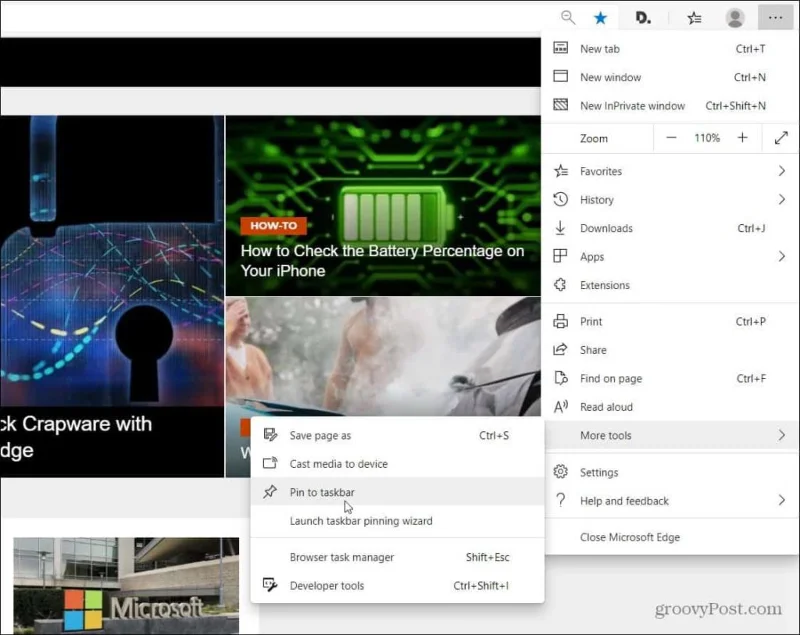
Task: Click the HOW-TO category badge
Action: pyautogui.click(x=273, y=225)
